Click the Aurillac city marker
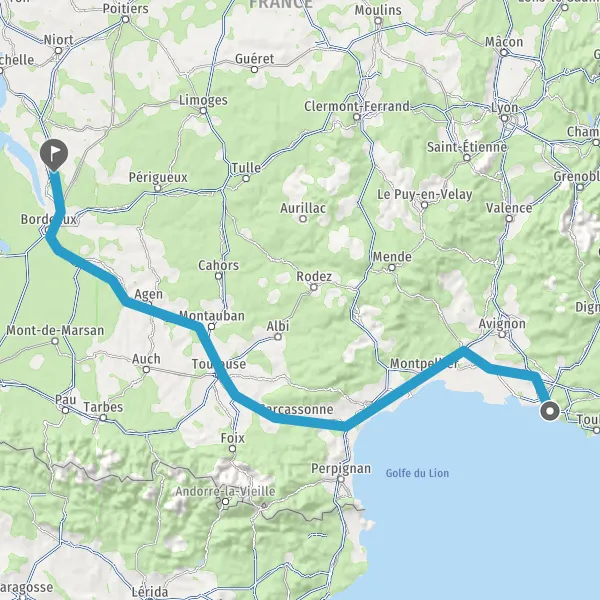 (303, 219)
